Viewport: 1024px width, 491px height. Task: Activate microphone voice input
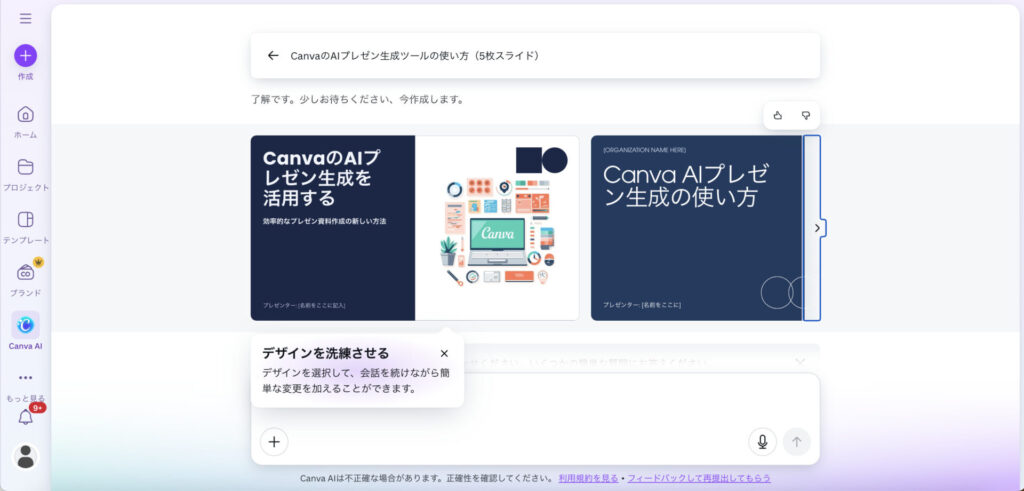pyautogui.click(x=762, y=441)
